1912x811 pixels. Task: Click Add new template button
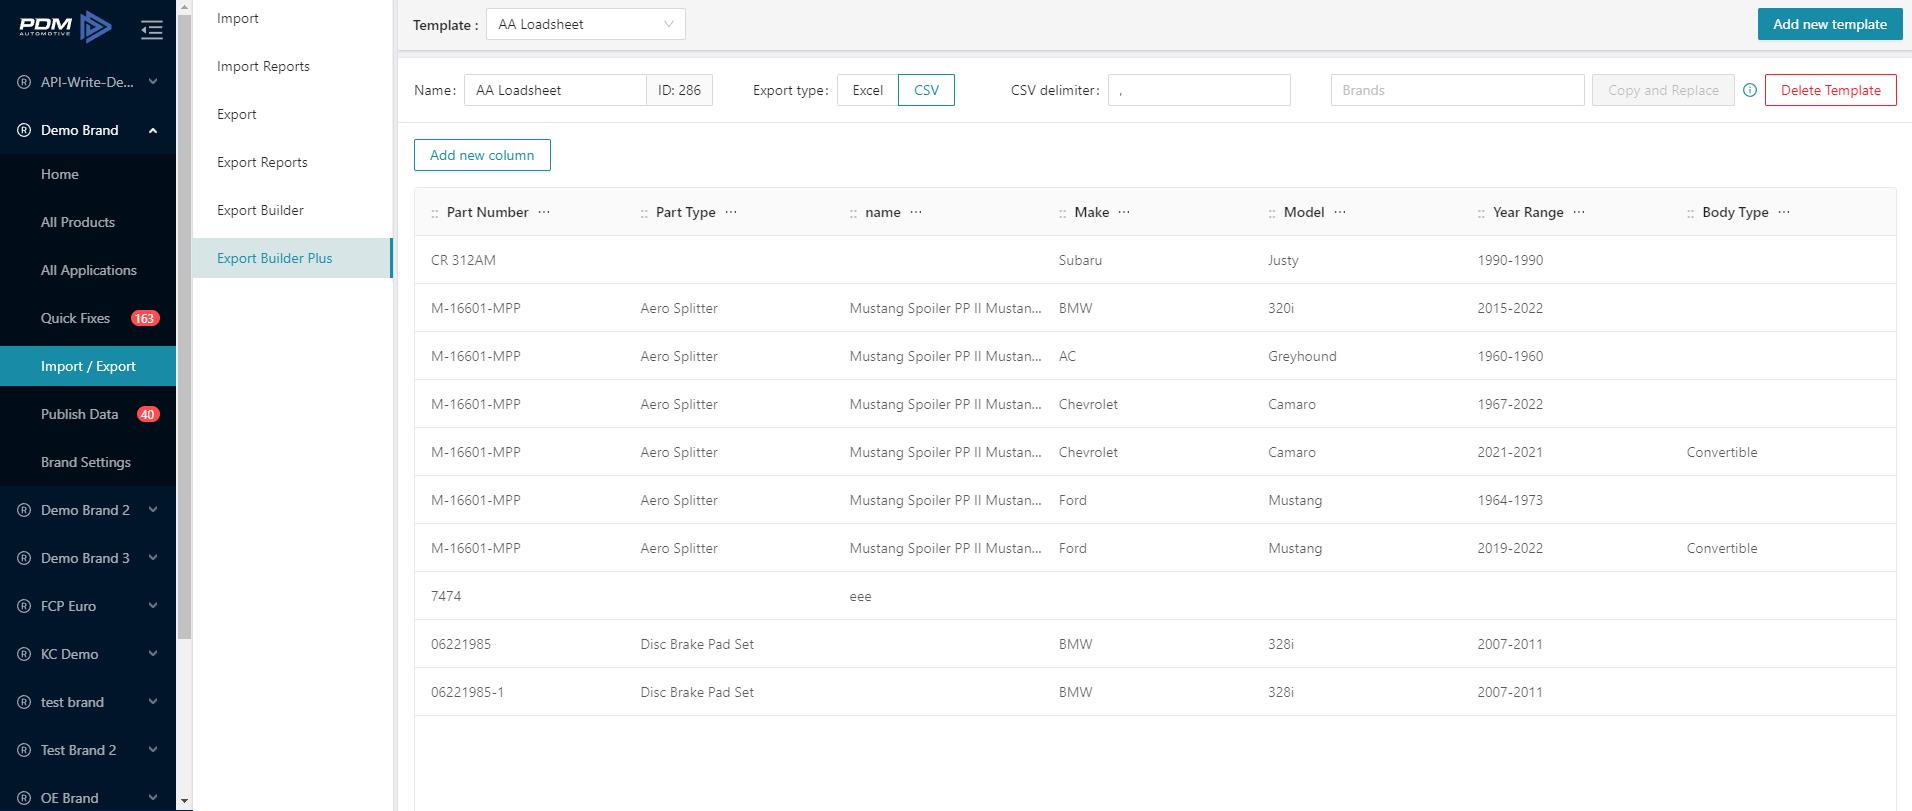click(1830, 24)
